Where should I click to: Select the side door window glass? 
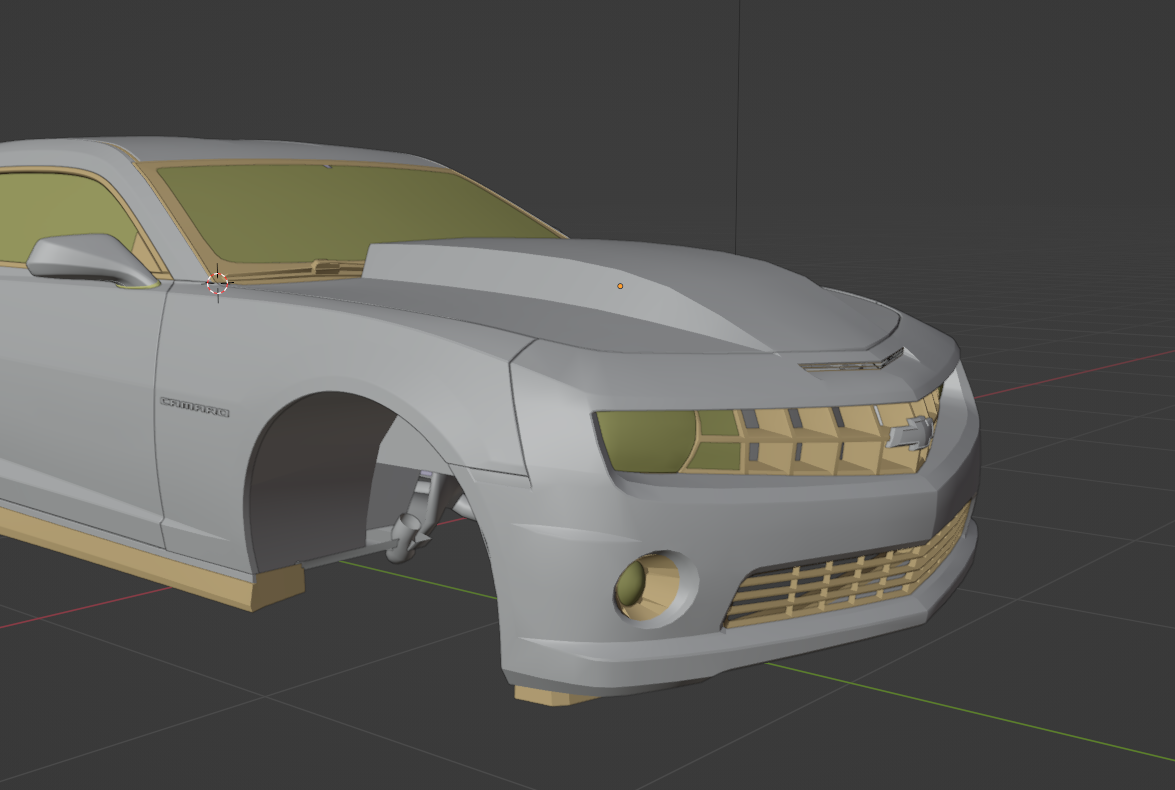[x=64, y=217]
